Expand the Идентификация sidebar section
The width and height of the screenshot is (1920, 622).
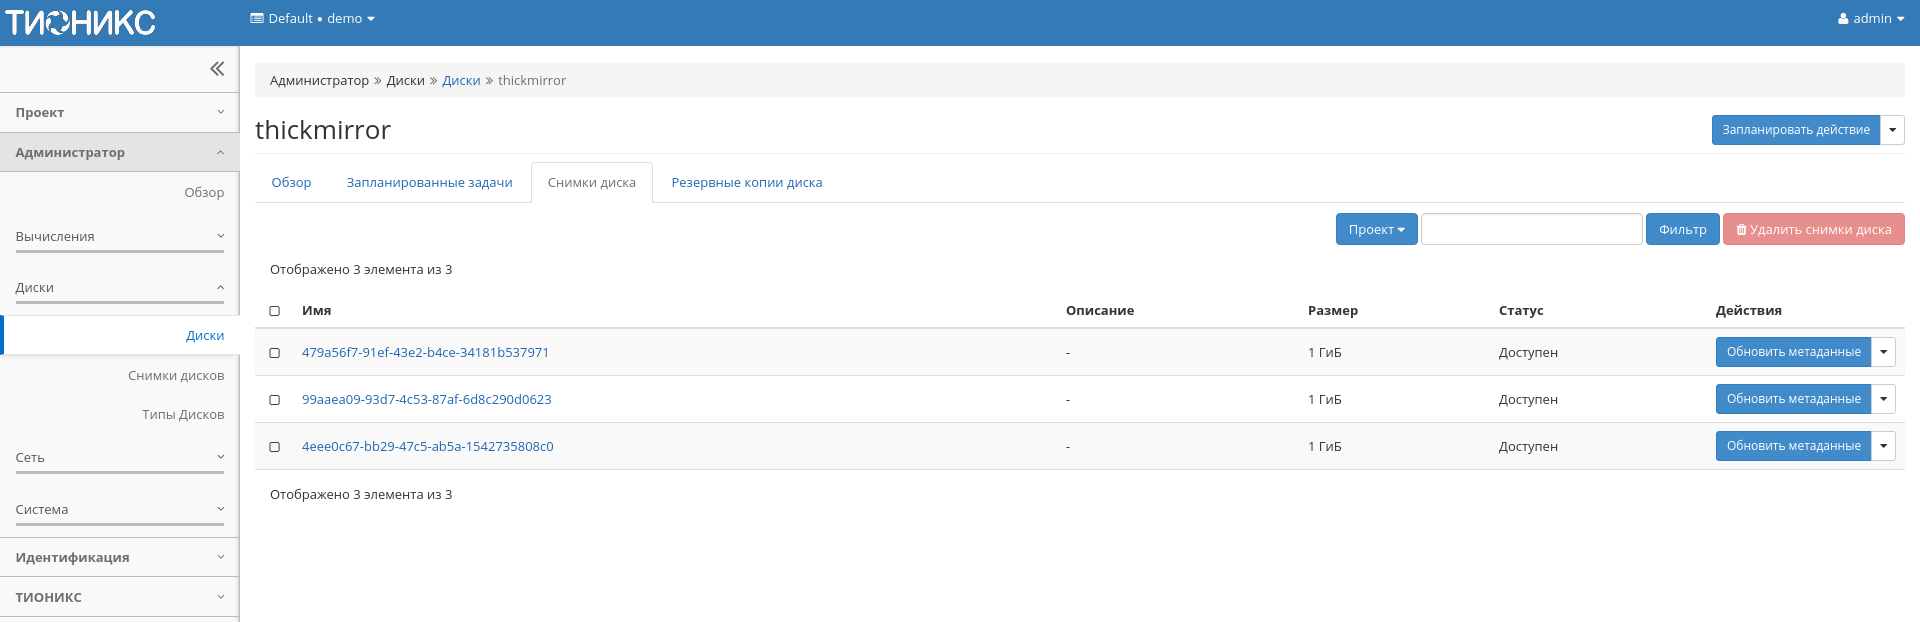click(x=119, y=557)
